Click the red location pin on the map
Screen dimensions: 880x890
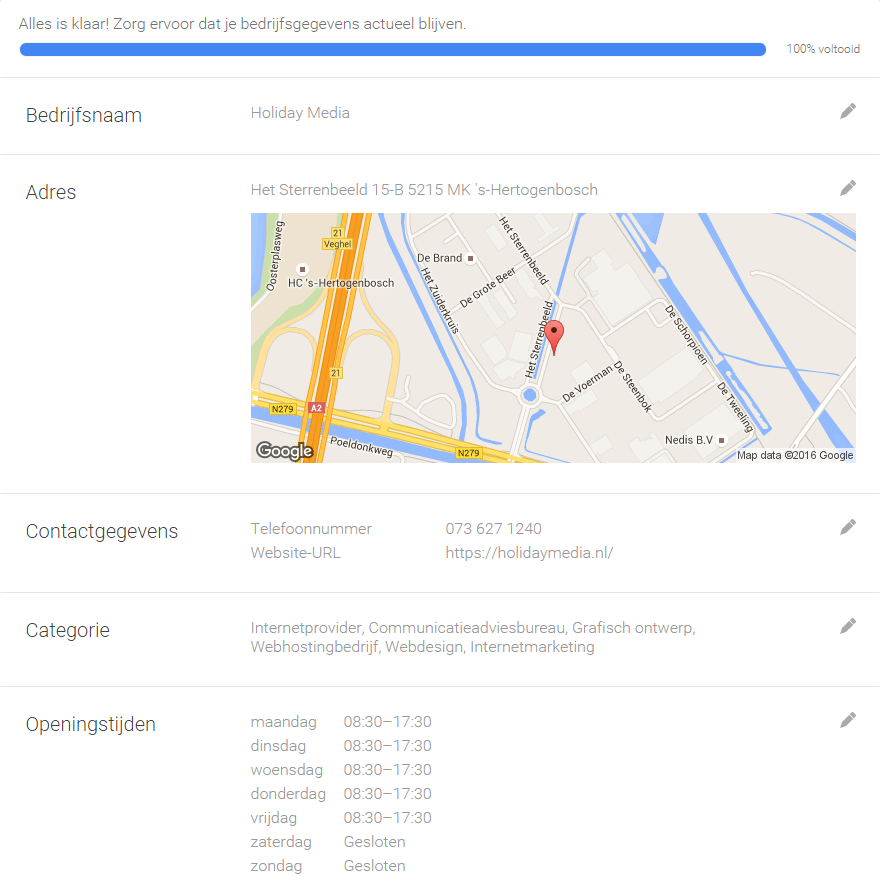[554, 337]
